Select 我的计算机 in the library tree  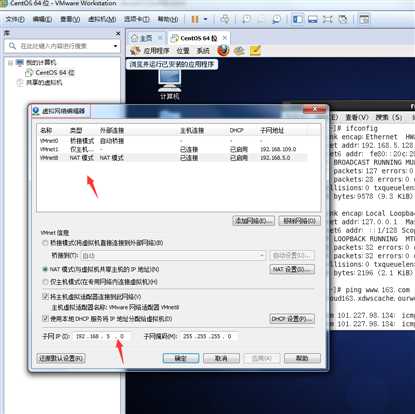[x=41, y=62]
